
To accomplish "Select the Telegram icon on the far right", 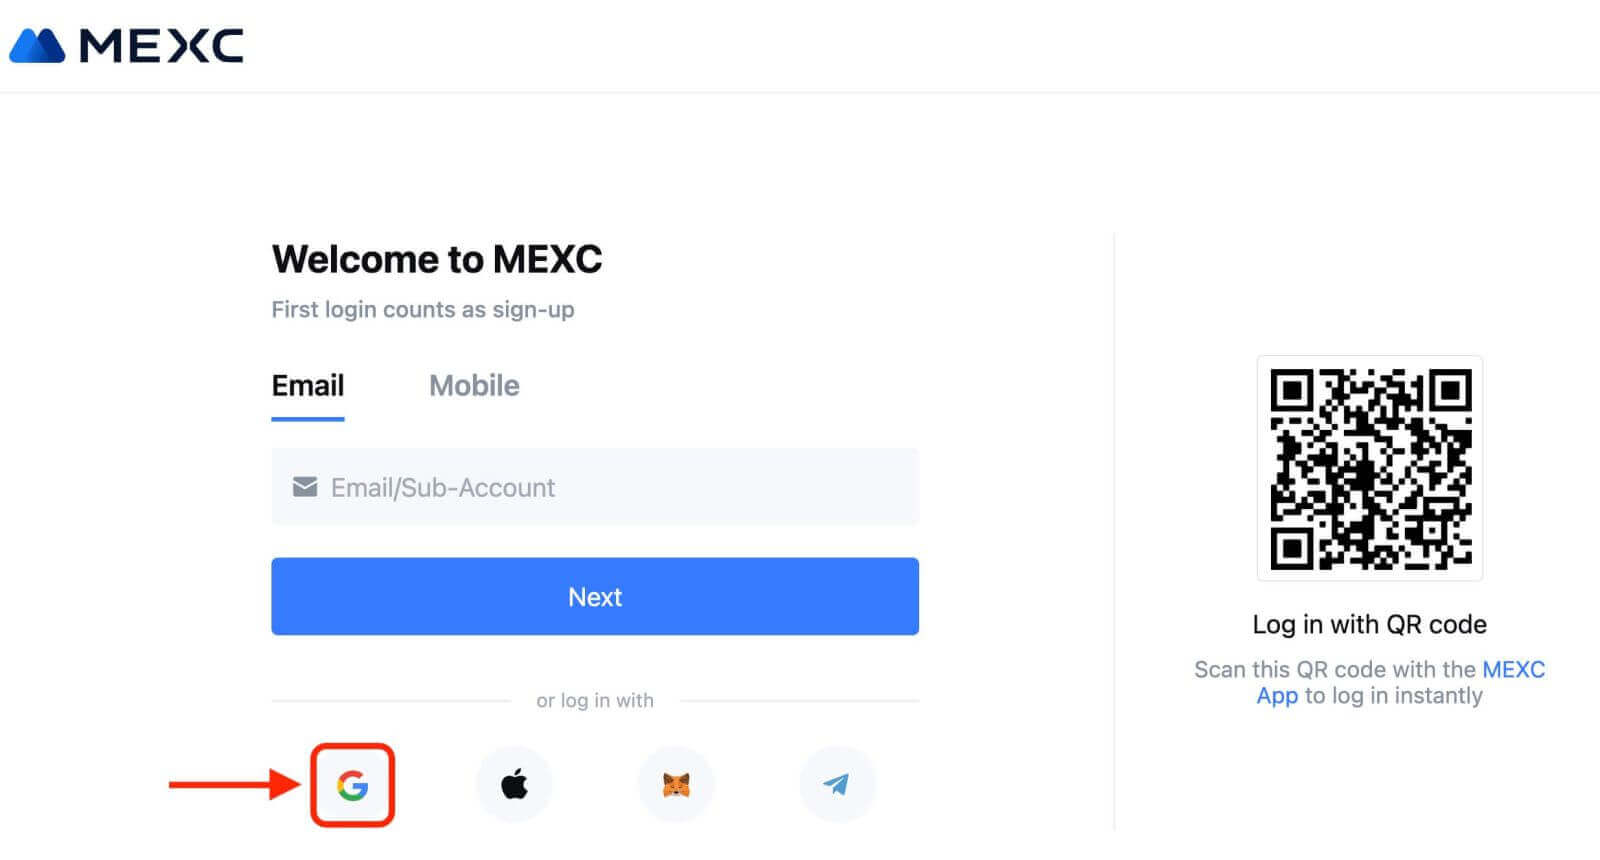I will point(838,784).
